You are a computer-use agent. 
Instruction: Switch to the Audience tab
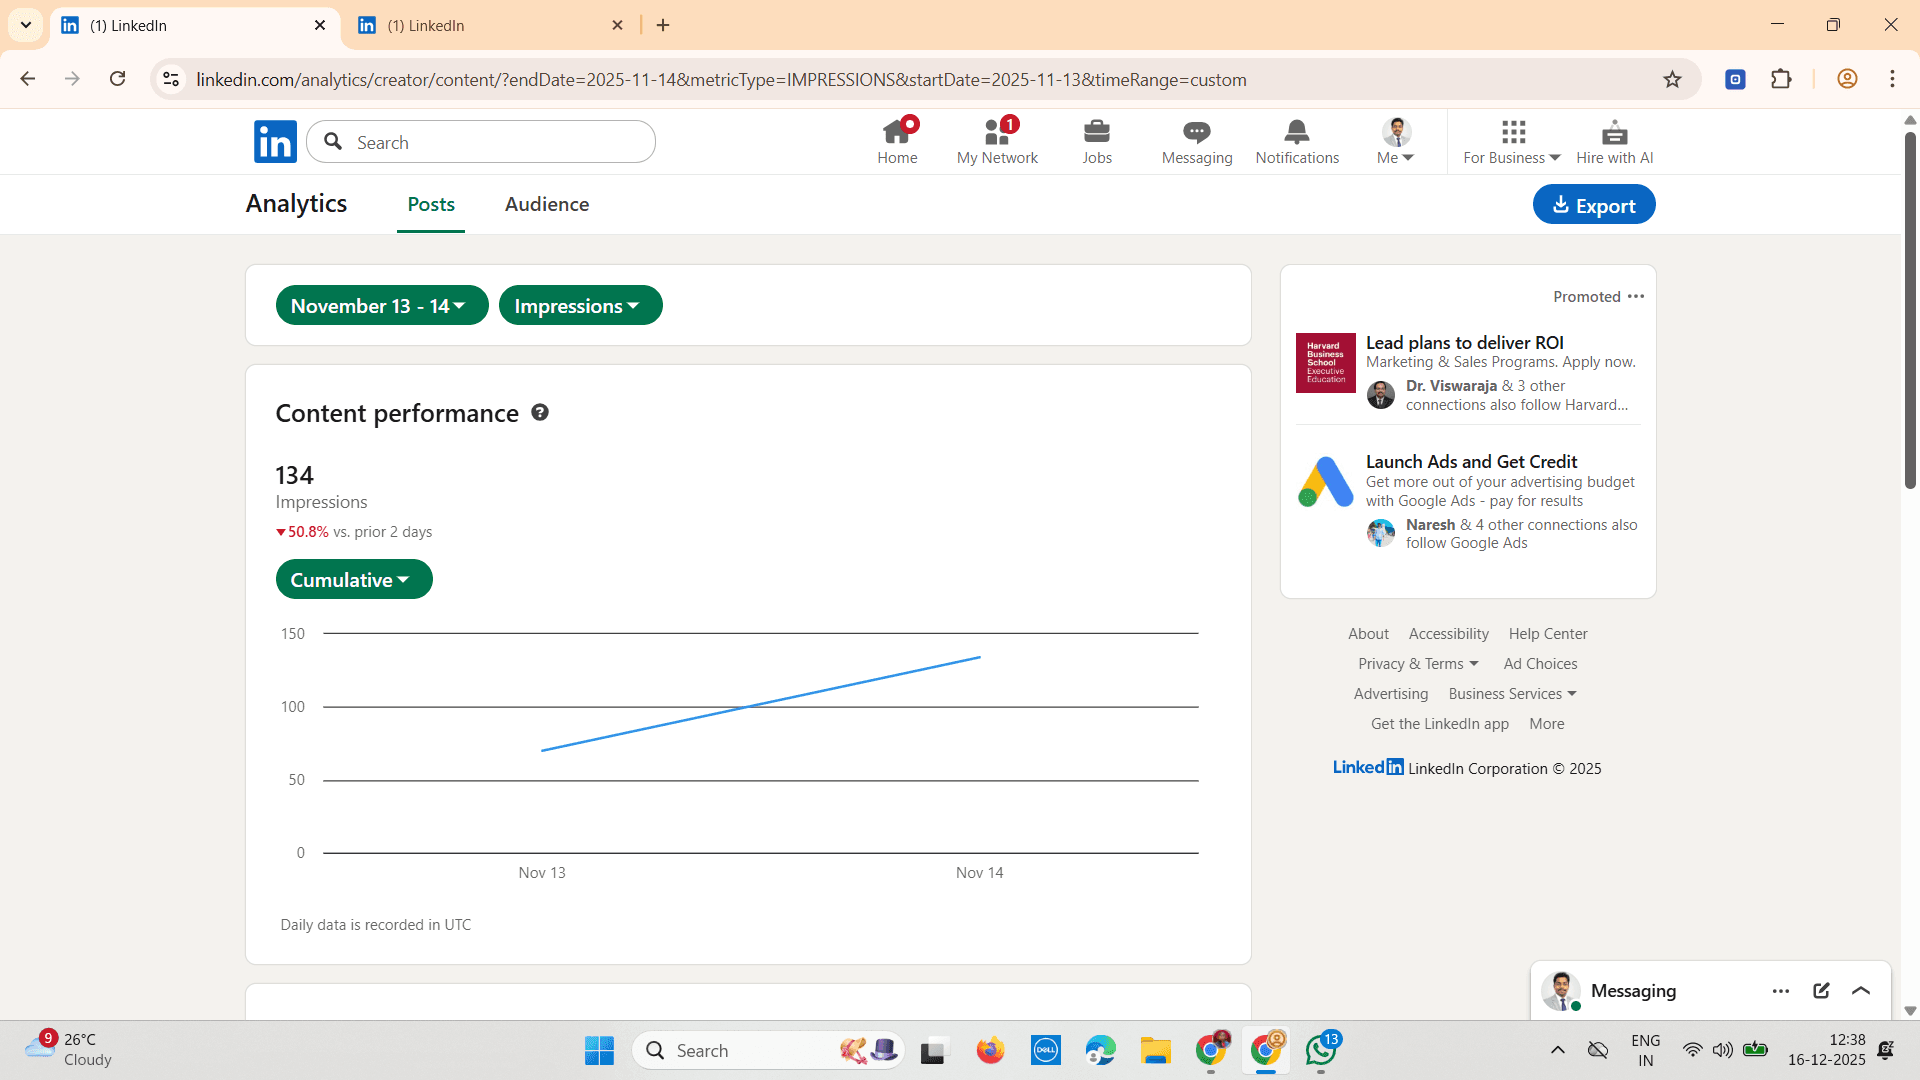[x=547, y=204]
